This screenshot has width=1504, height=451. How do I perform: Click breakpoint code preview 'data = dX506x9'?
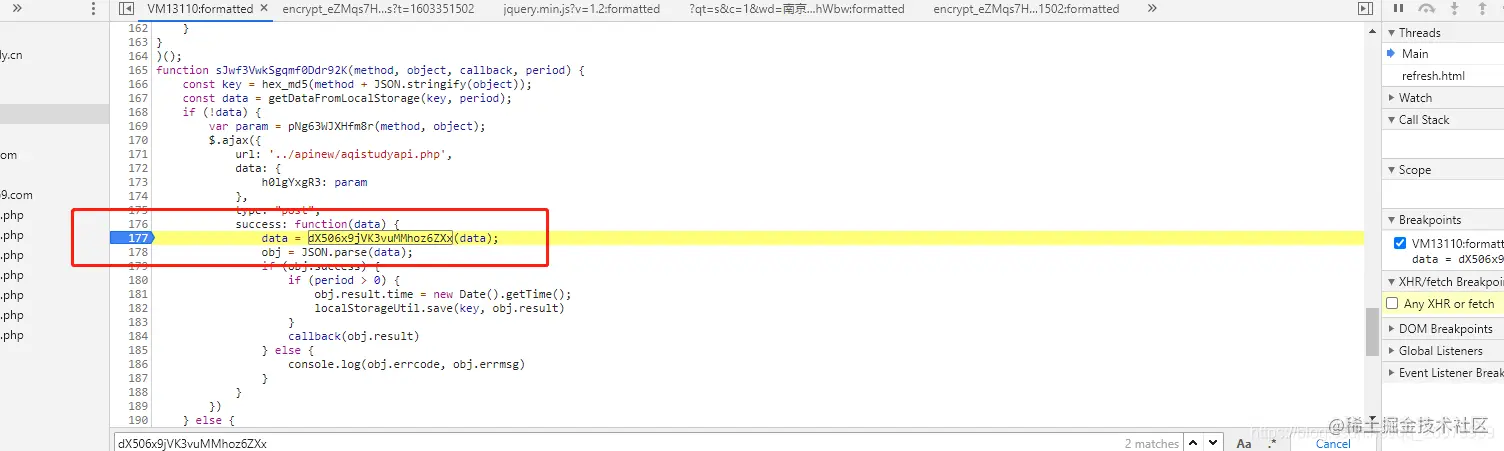pyautogui.click(x=1458, y=259)
